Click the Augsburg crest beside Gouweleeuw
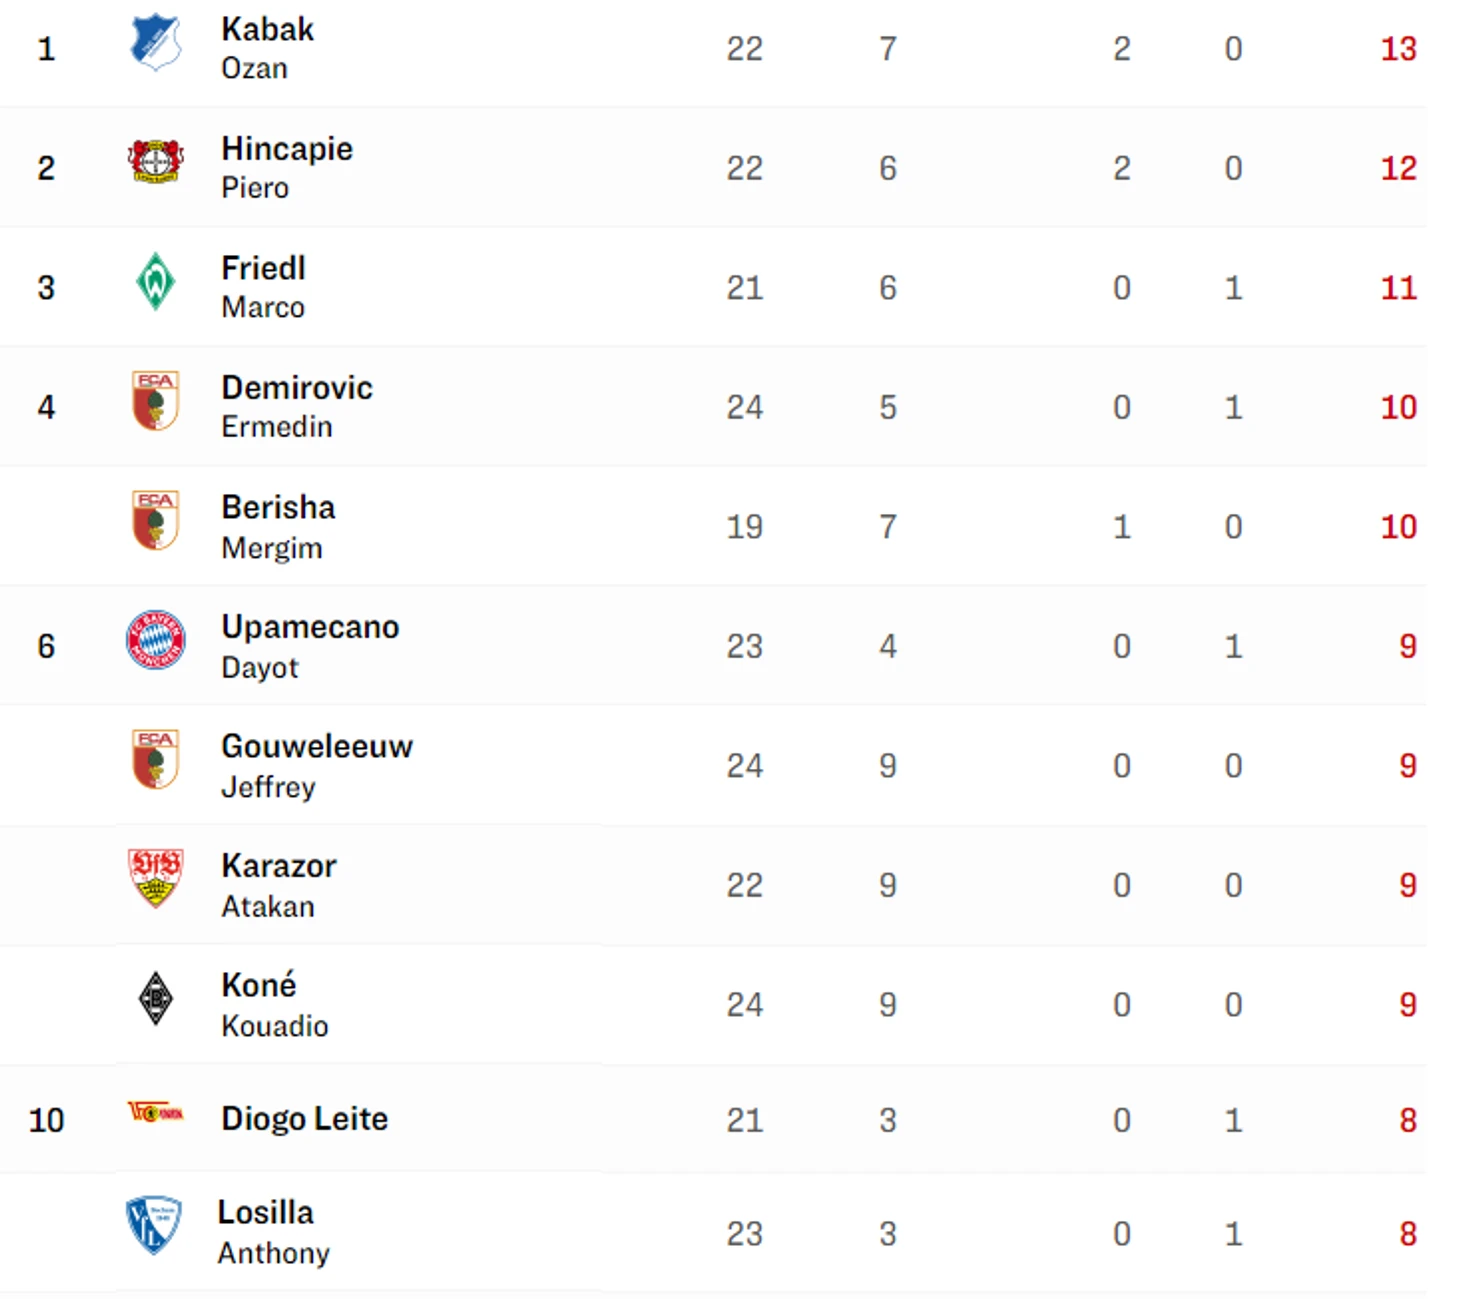The image size is (1460, 1299). pos(156,759)
